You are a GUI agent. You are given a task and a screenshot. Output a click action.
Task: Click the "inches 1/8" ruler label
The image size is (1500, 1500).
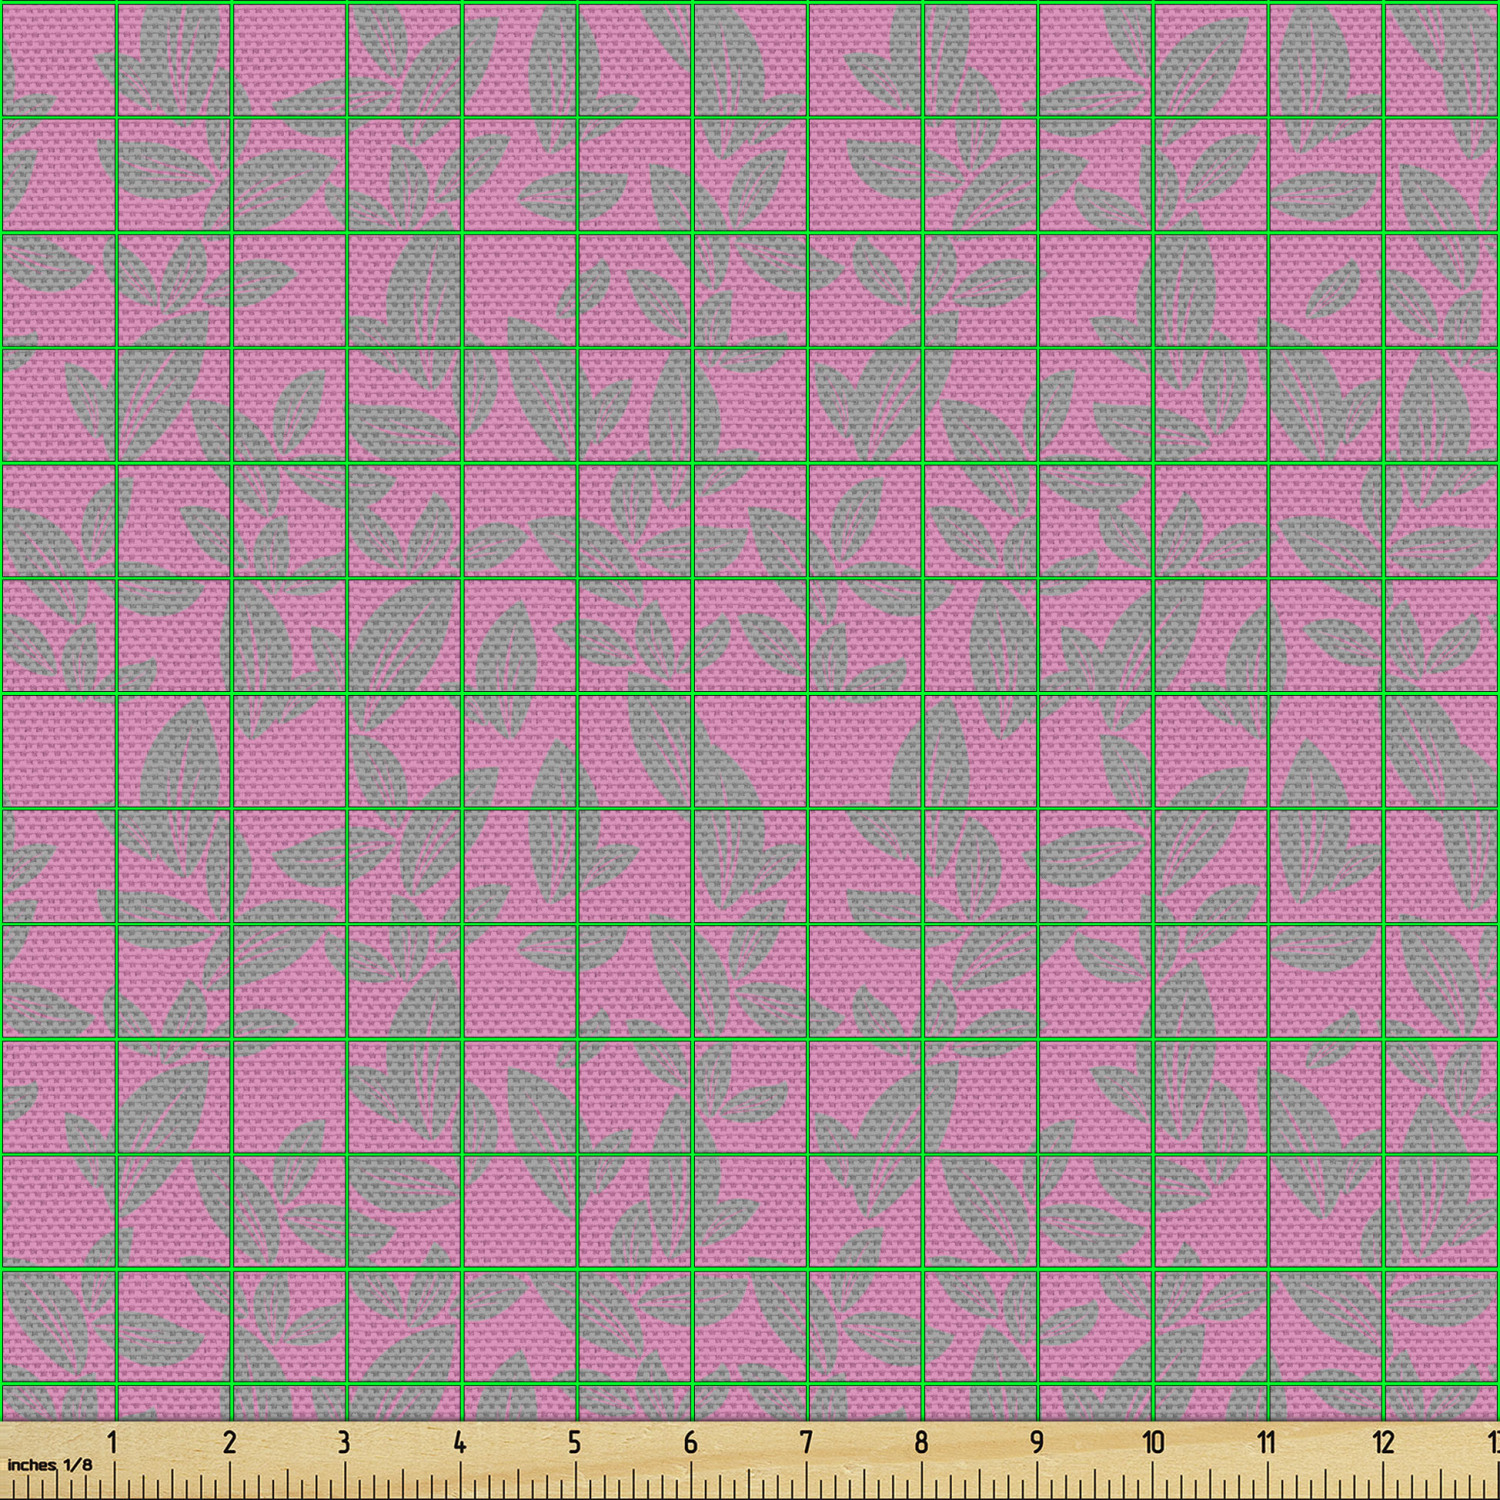tap(49, 1465)
